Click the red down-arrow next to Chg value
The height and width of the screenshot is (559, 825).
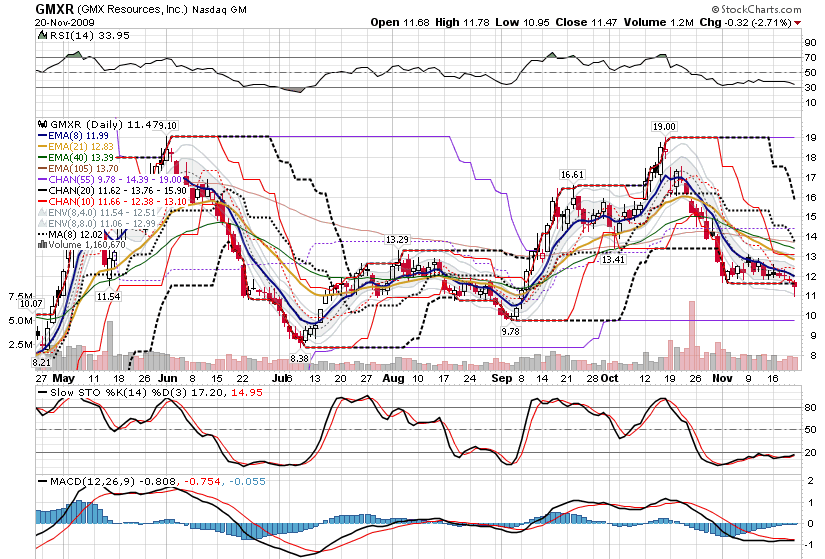[x=798, y=23]
